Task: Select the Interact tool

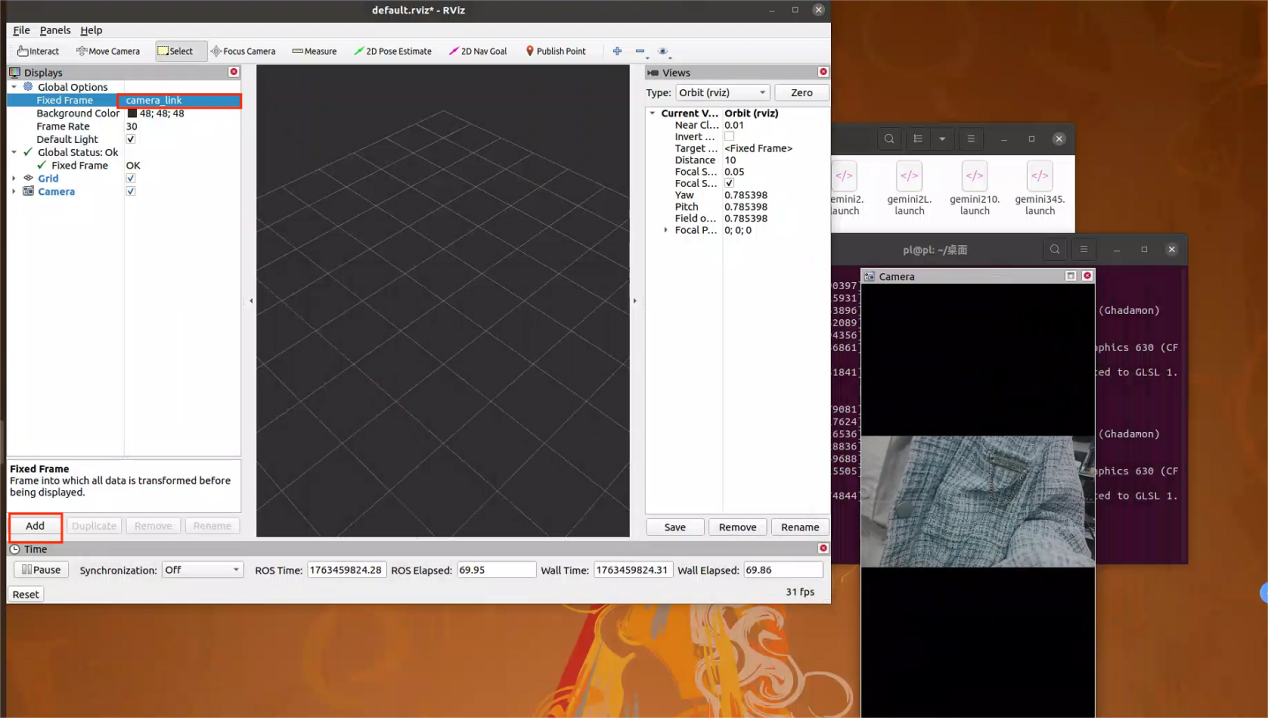Action: (x=38, y=51)
